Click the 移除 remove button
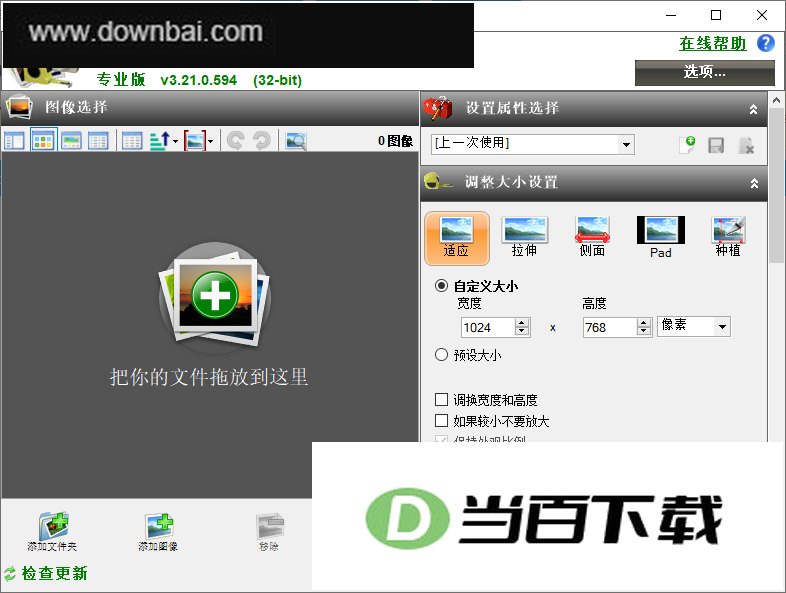This screenshot has height=593, width=786. coord(270,532)
